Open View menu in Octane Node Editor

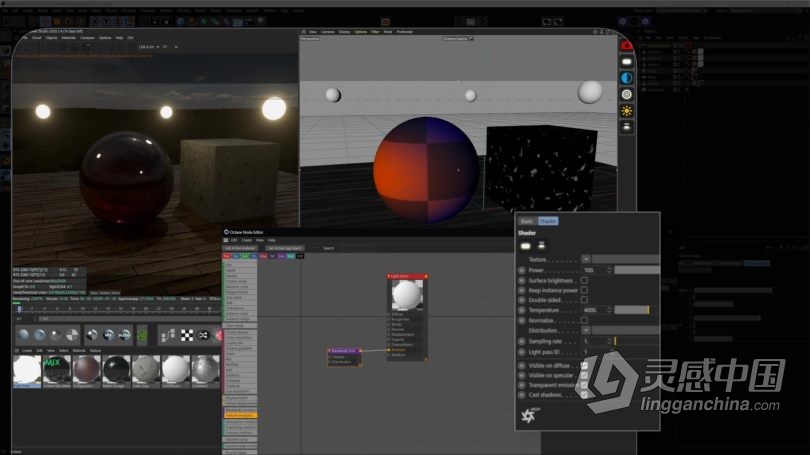tap(260, 240)
